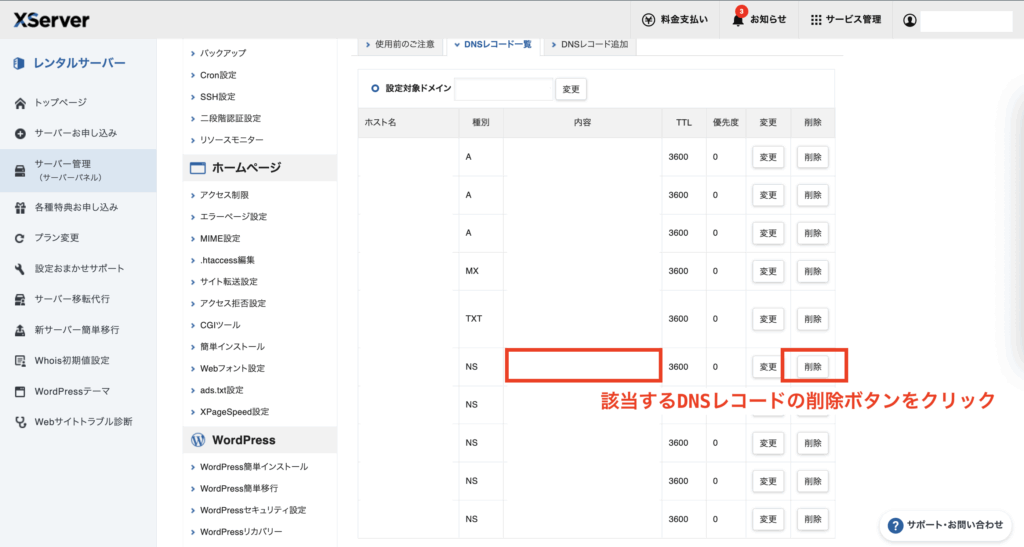Open サポート・お問い合わせ button
Image resolution: width=1024 pixels, height=547 pixels.
[945, 525]
